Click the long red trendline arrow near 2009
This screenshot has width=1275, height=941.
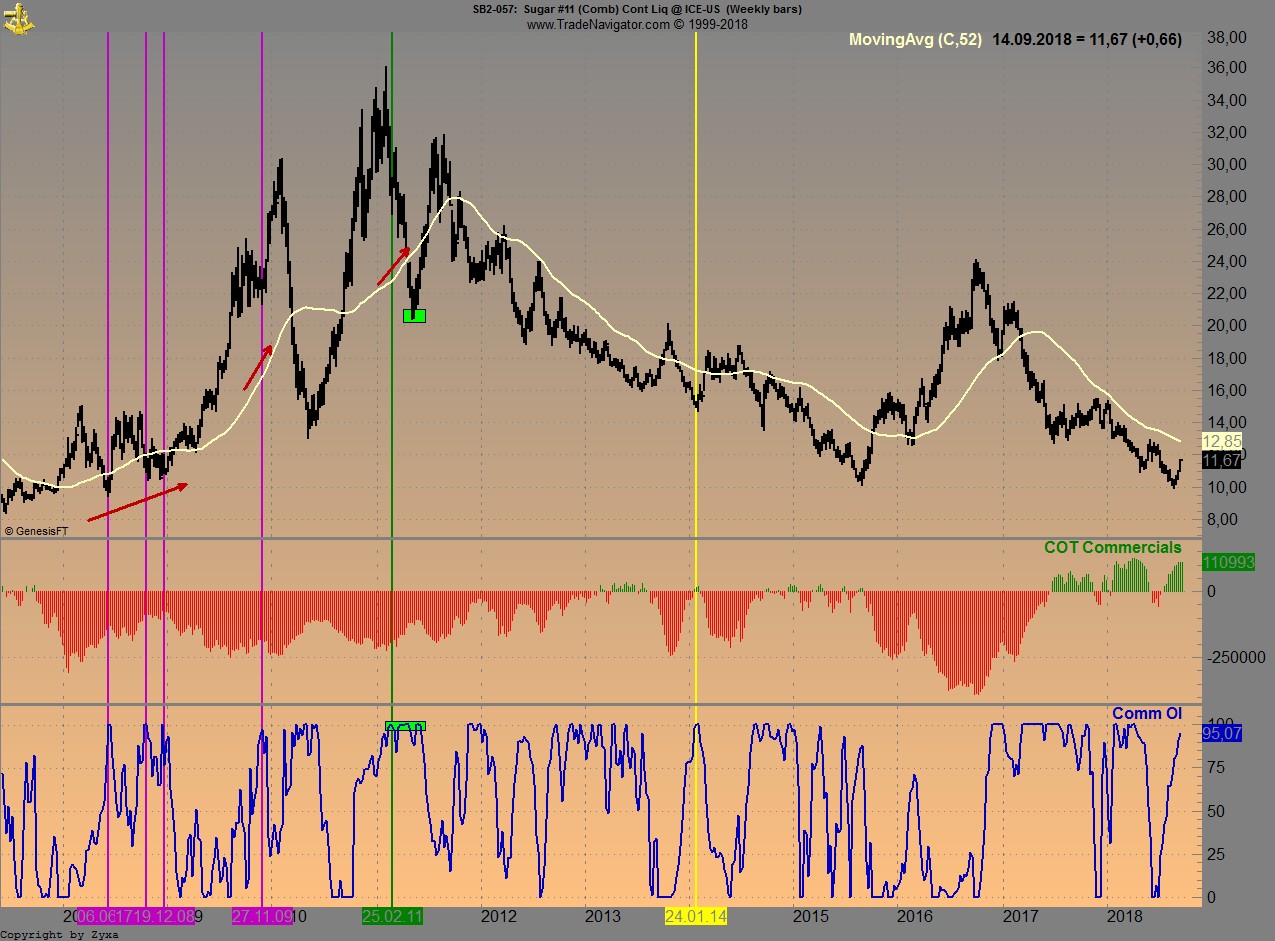(x=137, y=502)
